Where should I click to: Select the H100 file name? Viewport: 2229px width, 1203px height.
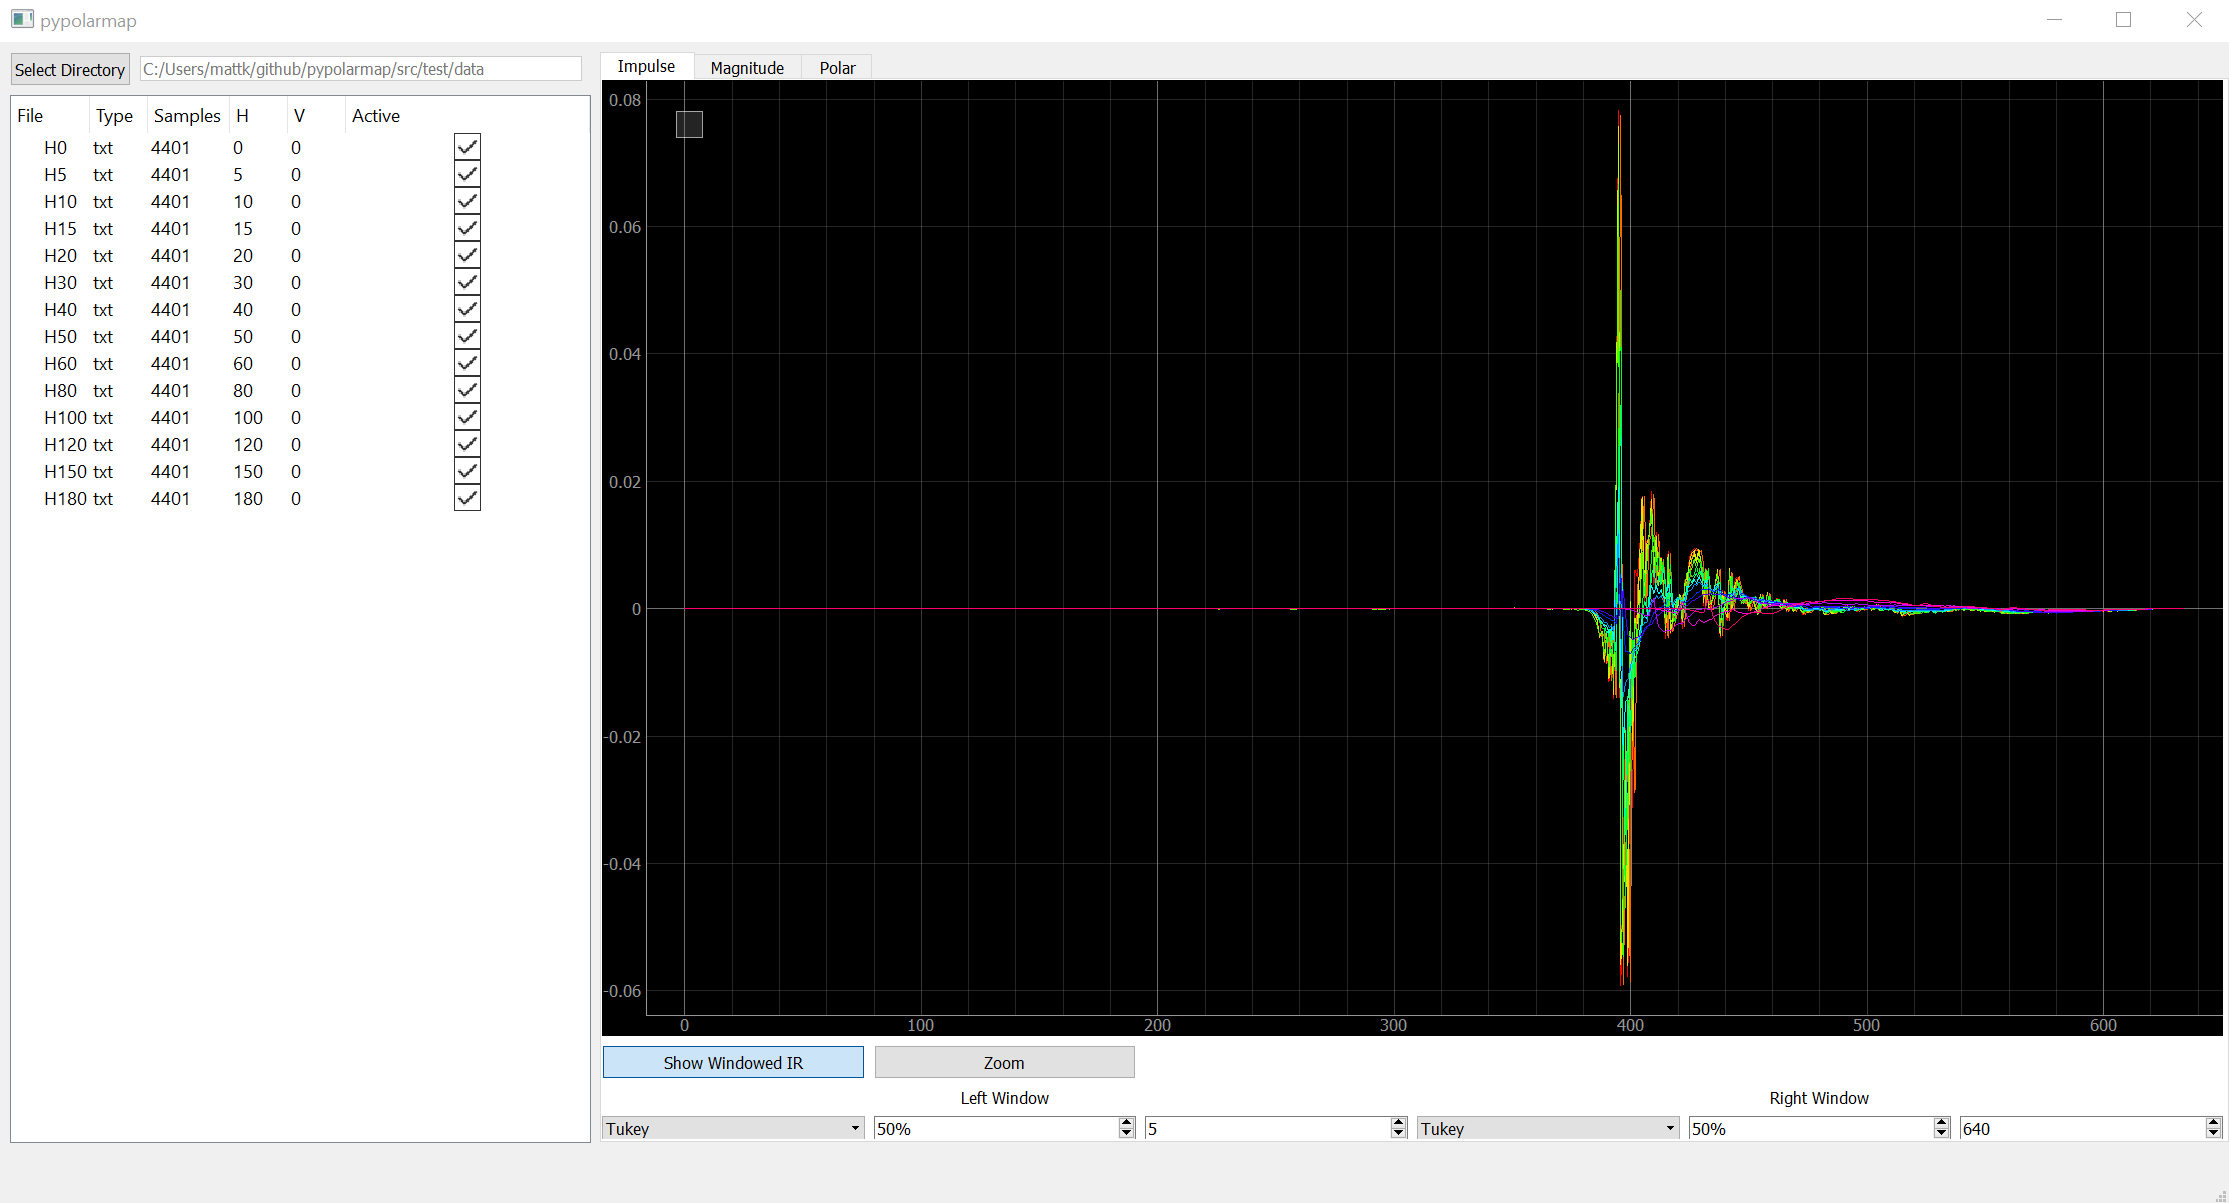65,417
